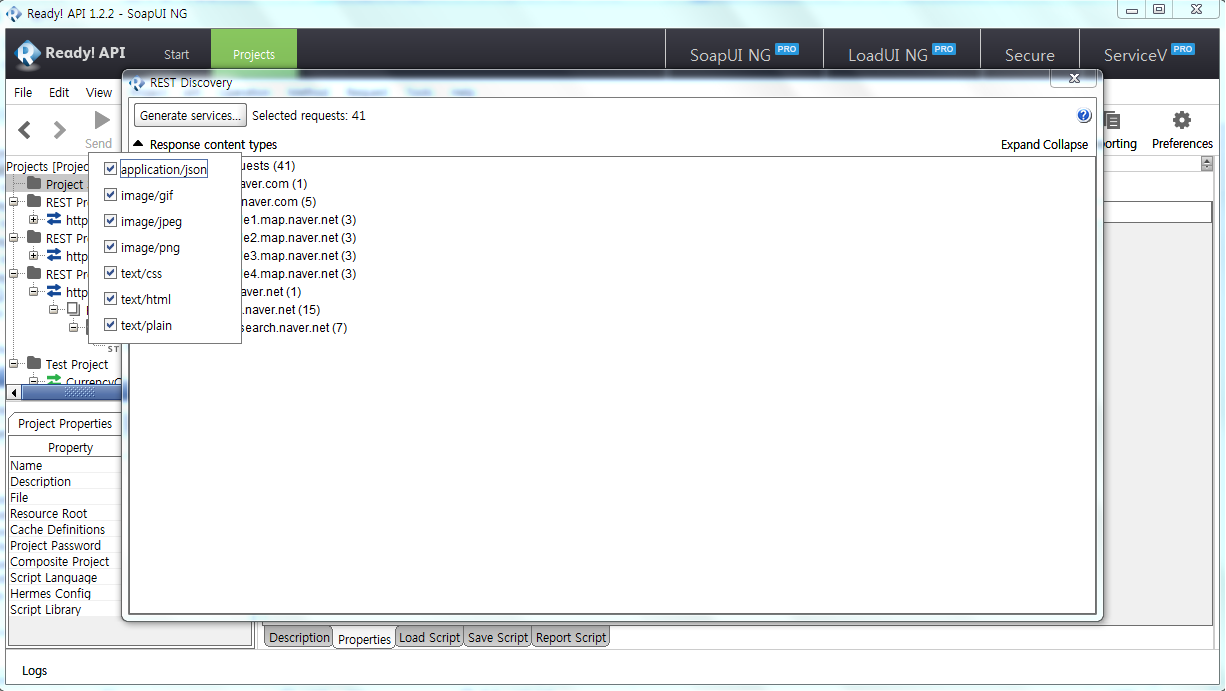Open Preferences via the gear icon
The image size is (1226, 691).
[x=1181, y=121]
